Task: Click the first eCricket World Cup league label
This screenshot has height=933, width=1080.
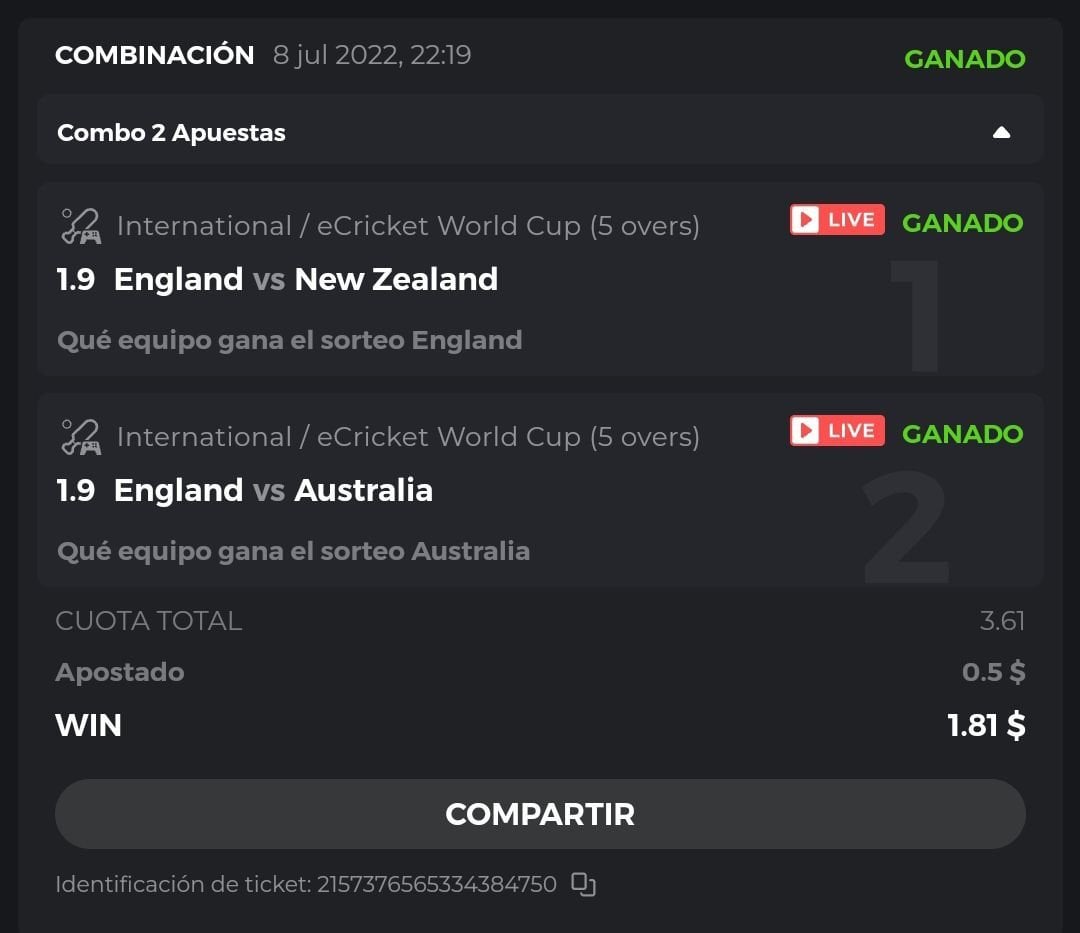Action: point(408,226)
